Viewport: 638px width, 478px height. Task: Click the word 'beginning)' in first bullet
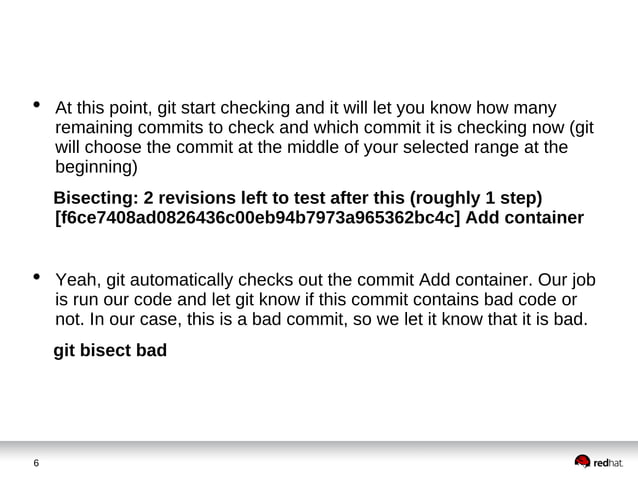[x=96, y=167]
